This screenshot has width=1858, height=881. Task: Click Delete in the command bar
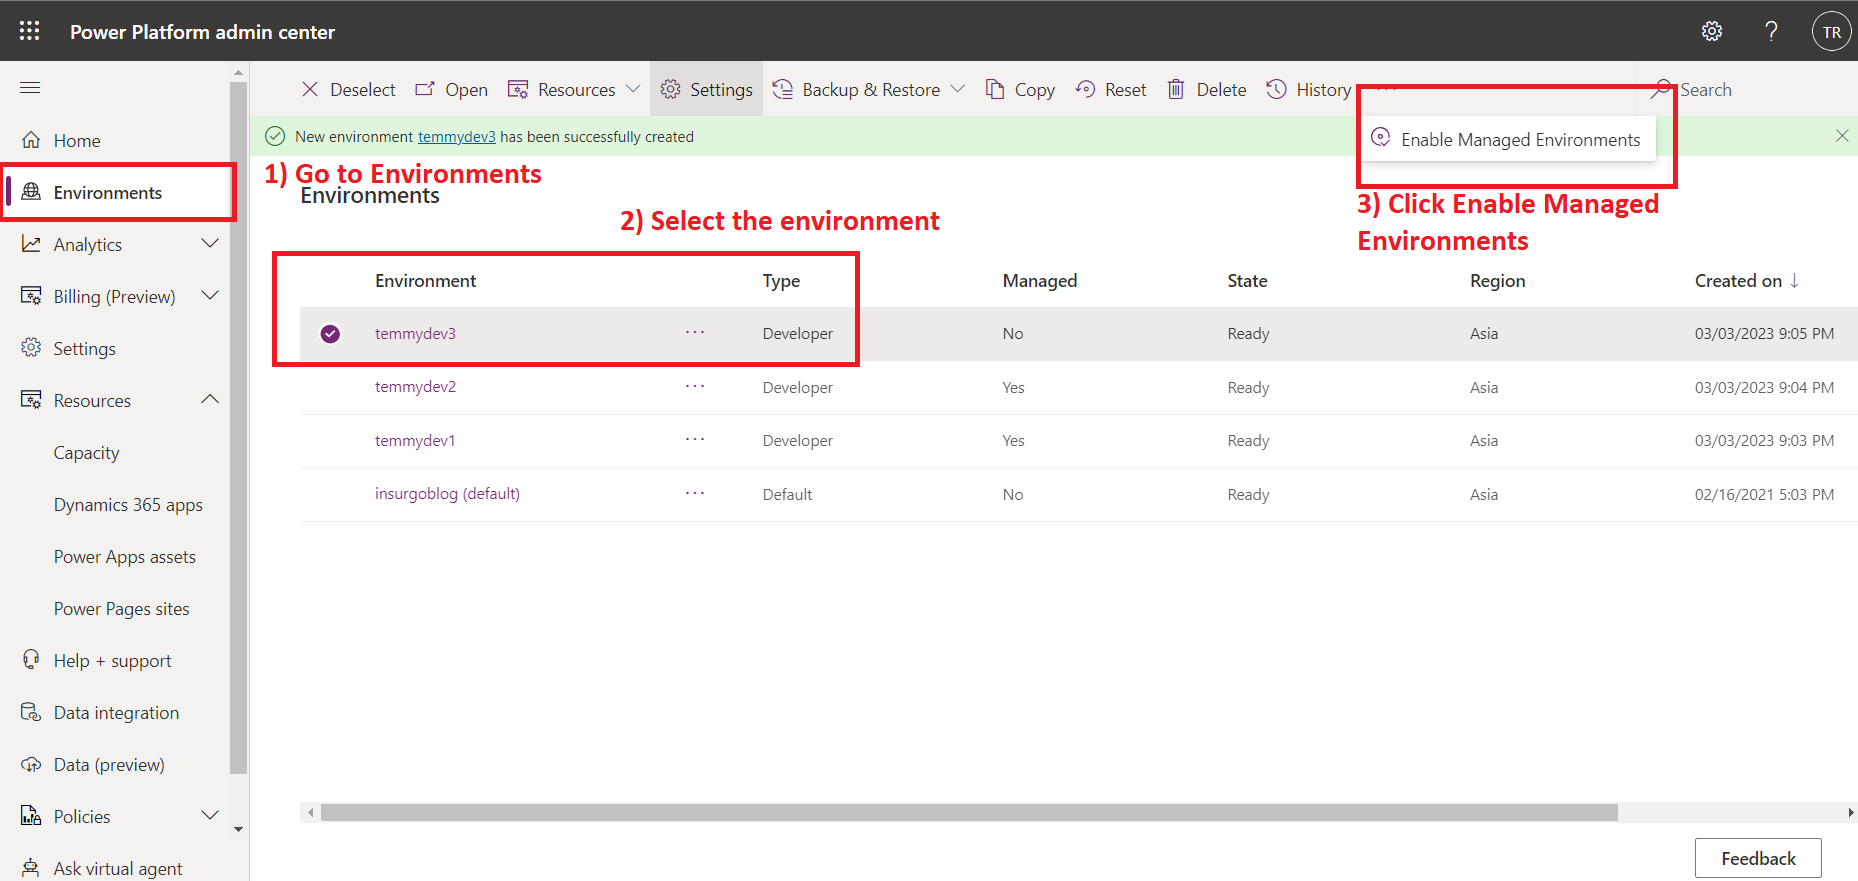(x=1207, y=89)
